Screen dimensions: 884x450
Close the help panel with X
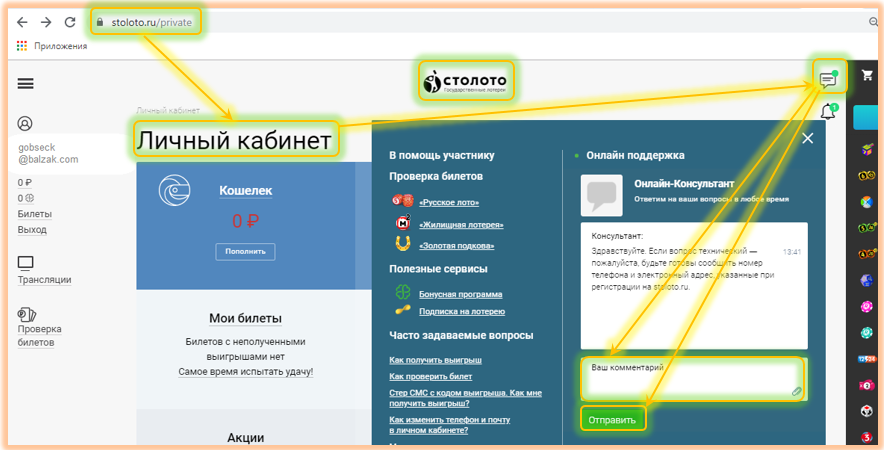point(807,138)
